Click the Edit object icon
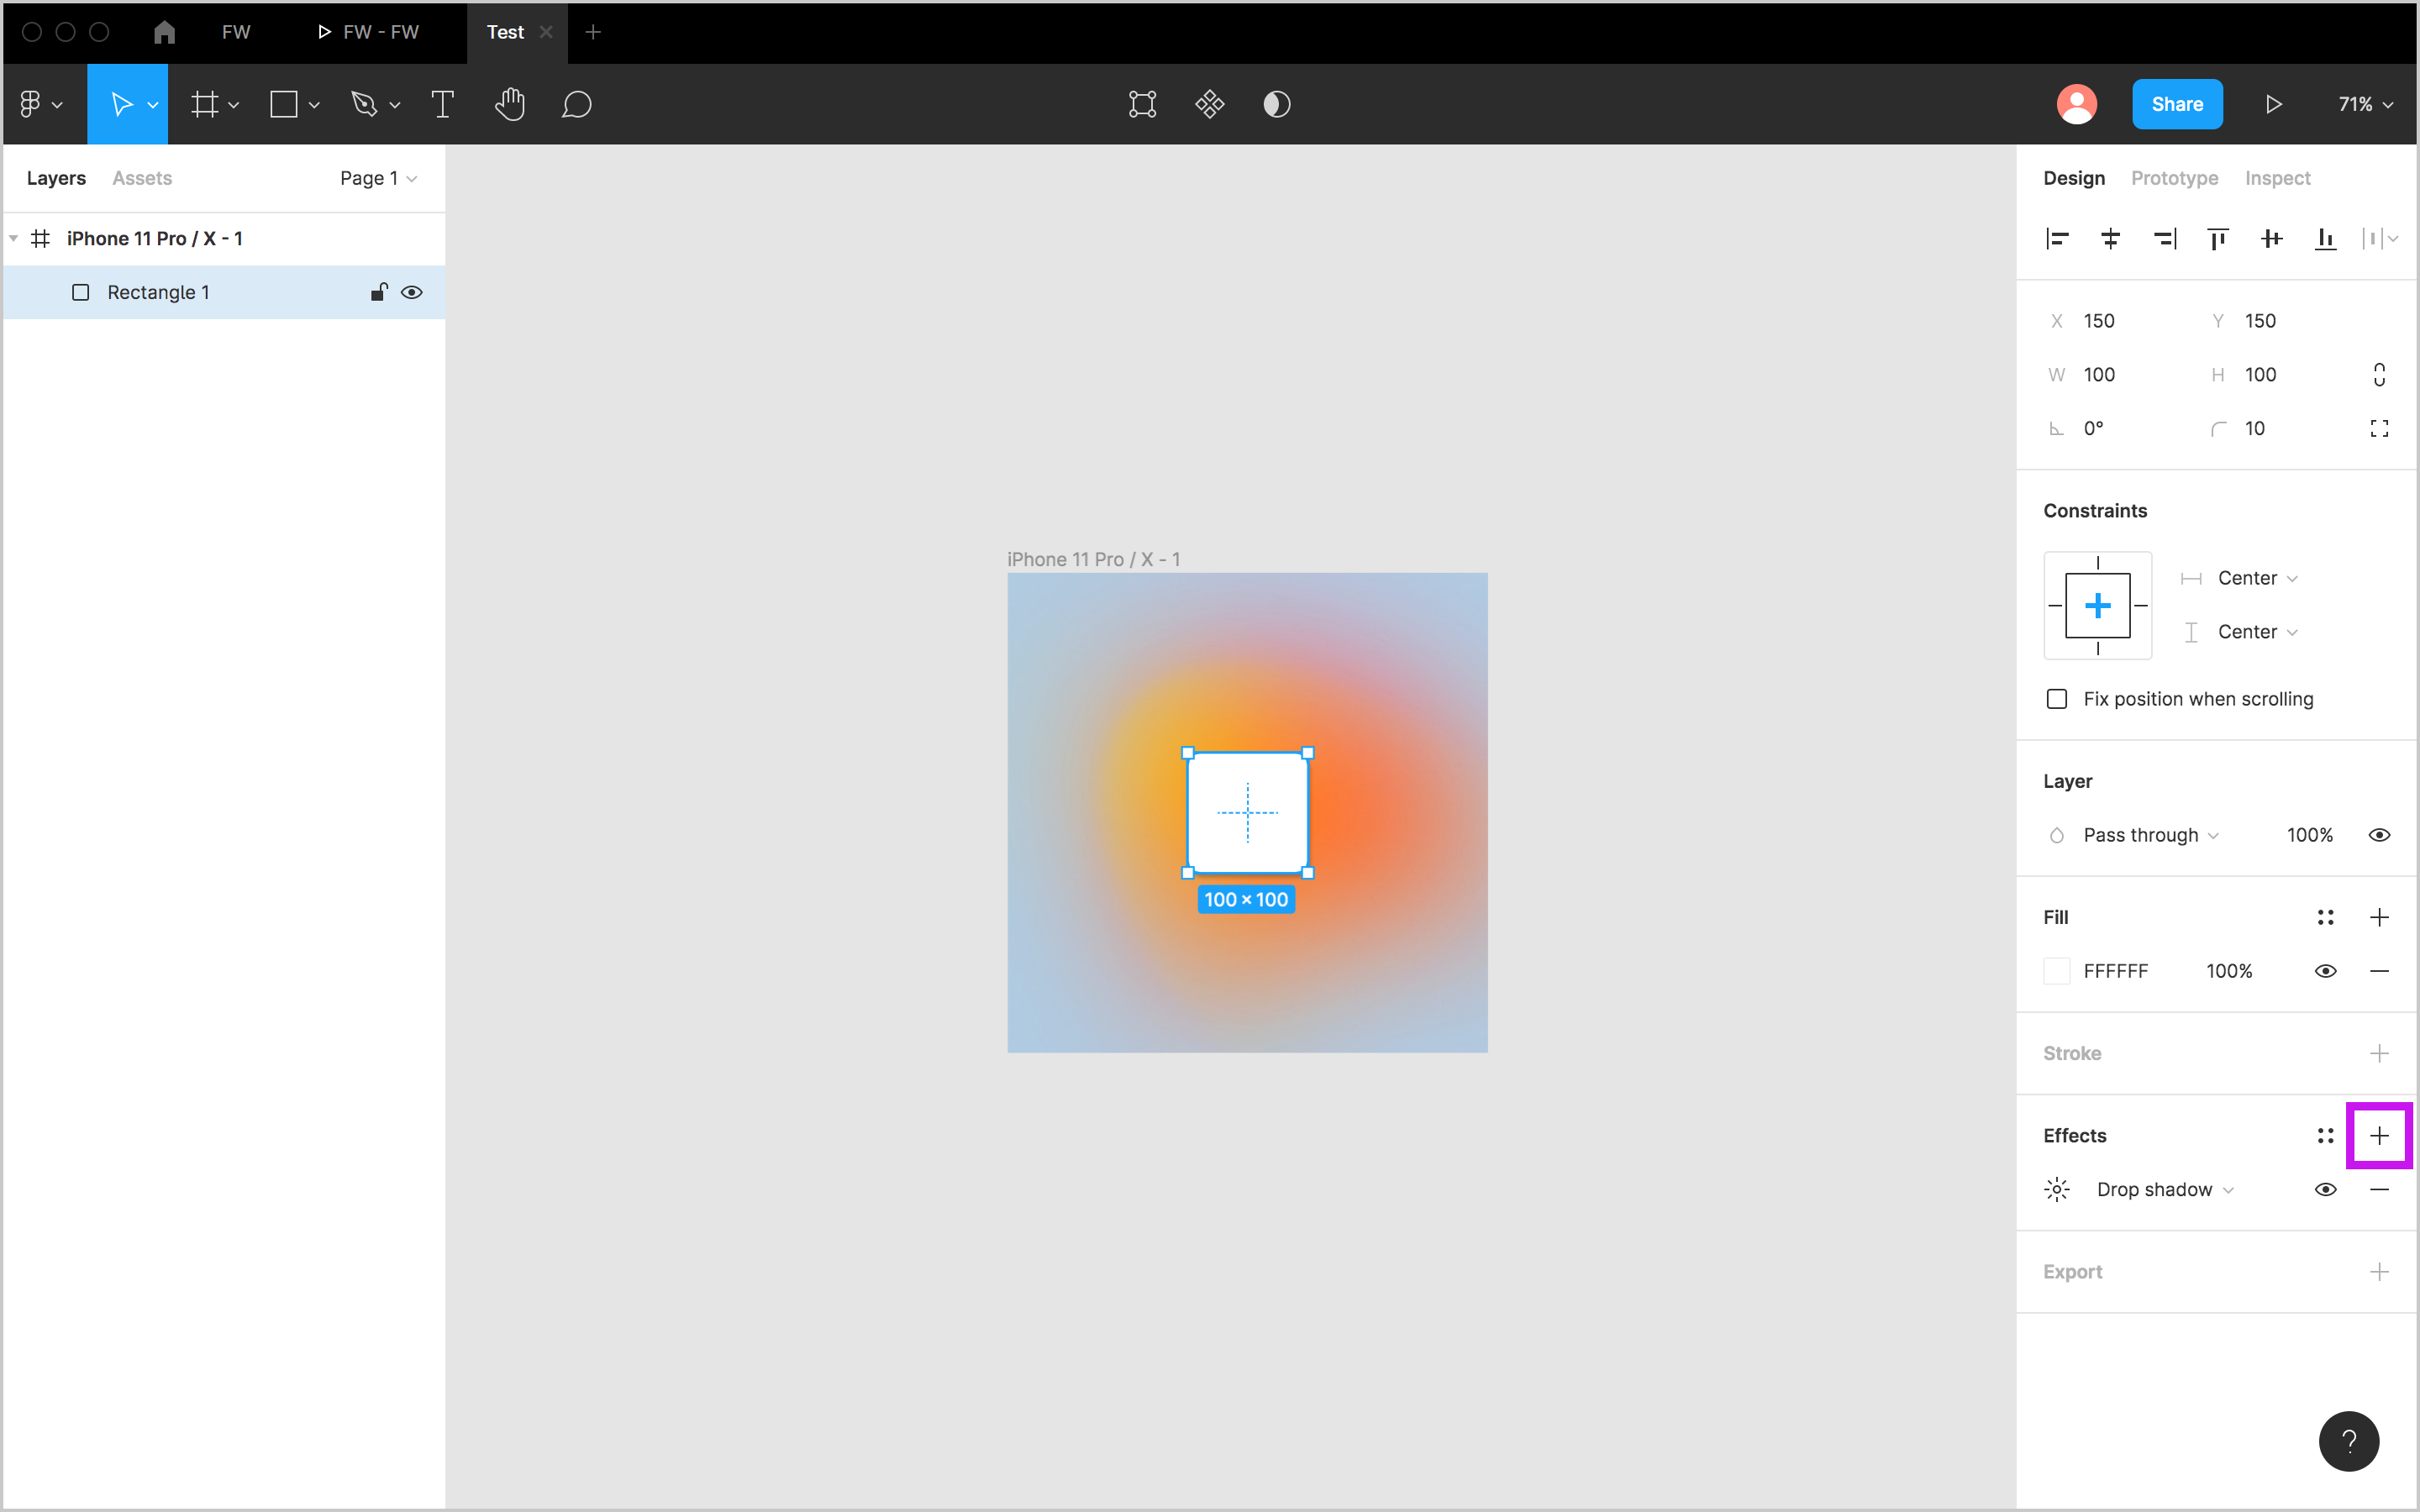2420x1512 pixels. click(x=1142, y=104)
